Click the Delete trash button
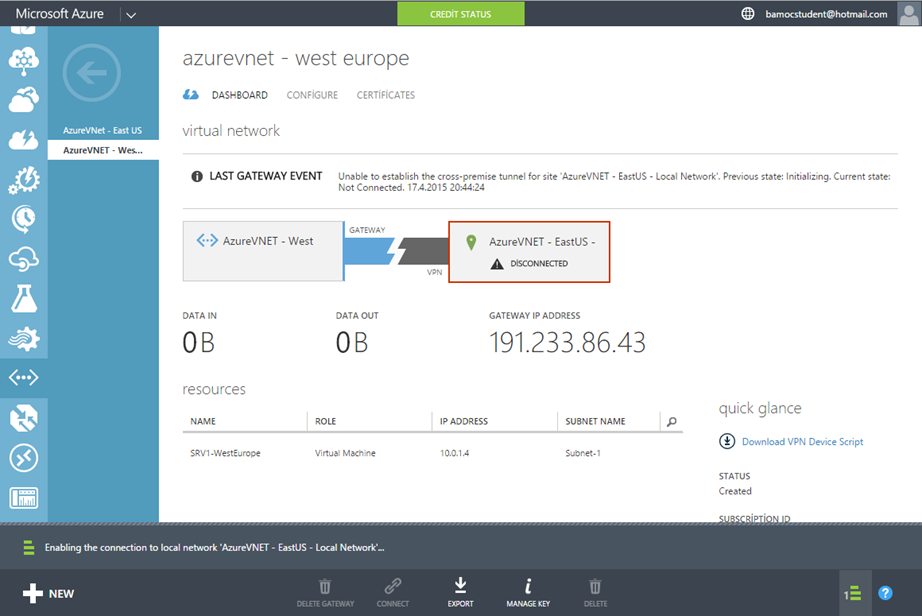The image size is (922, 616). pos(595,592)
